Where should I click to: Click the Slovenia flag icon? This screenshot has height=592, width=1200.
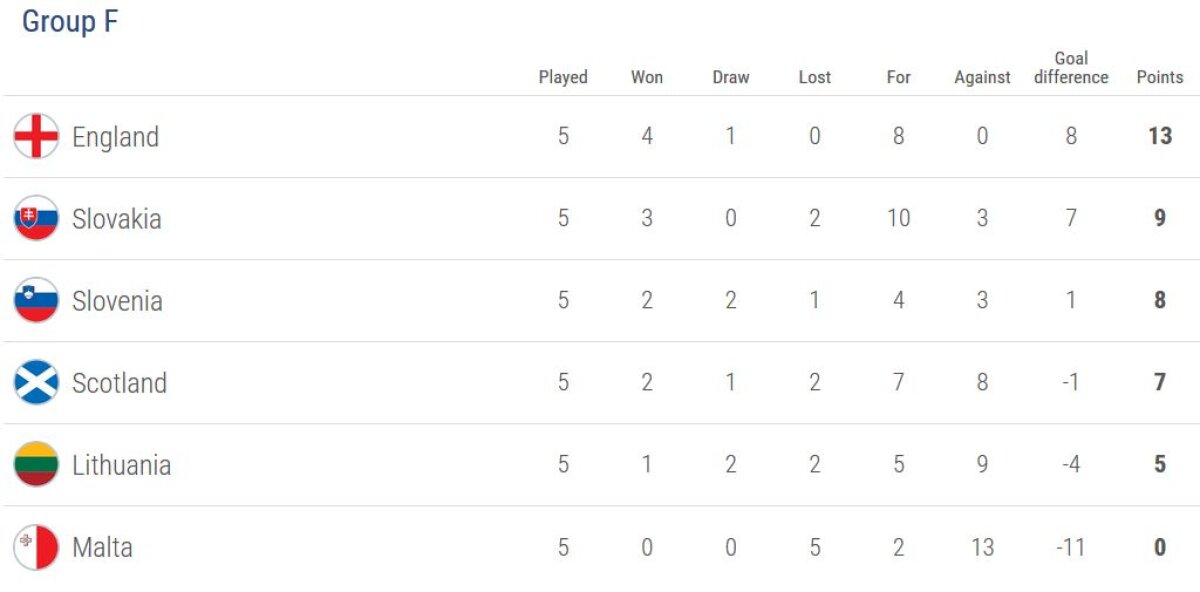pyautogui.click(x=36, y=300)
